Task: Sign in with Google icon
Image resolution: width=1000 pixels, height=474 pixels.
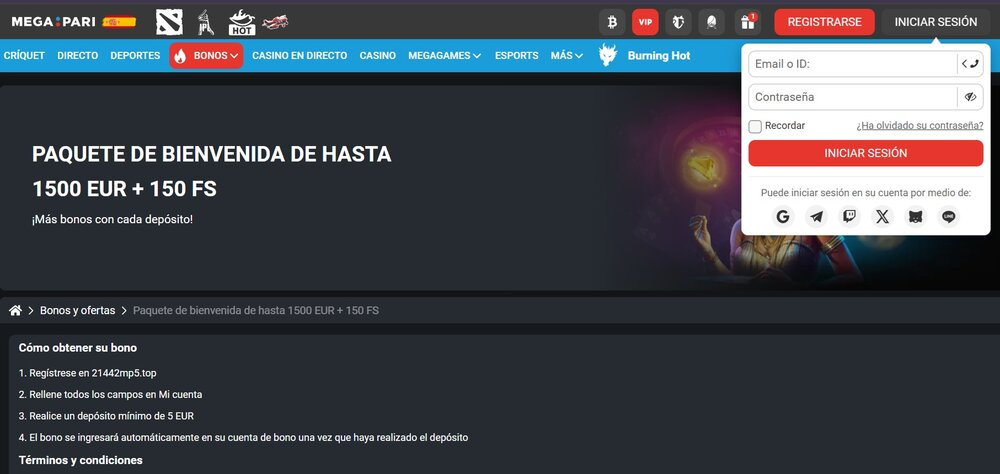Action: pos(783,217)
